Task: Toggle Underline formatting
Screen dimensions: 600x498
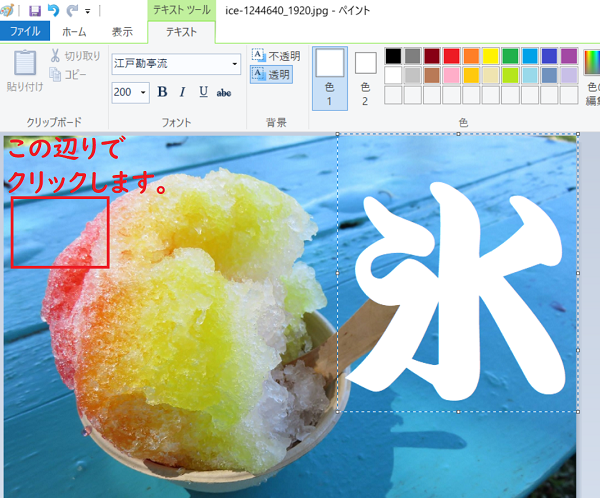Action: pos(203,92)
